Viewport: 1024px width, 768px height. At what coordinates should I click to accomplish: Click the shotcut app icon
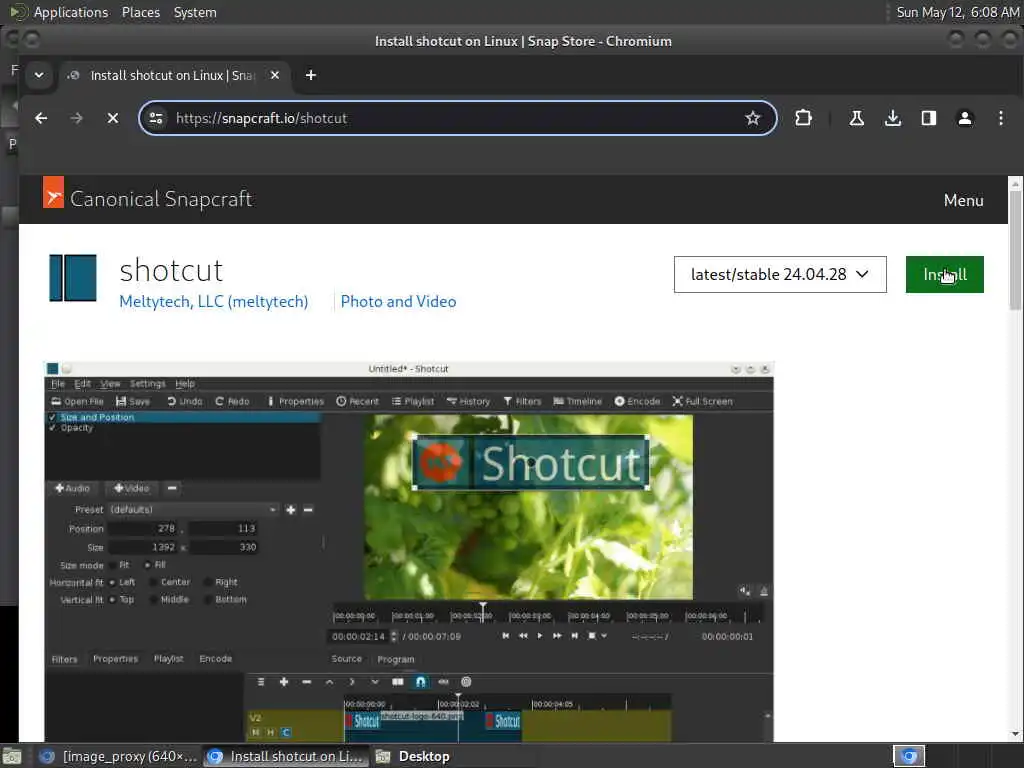(73, 278)
